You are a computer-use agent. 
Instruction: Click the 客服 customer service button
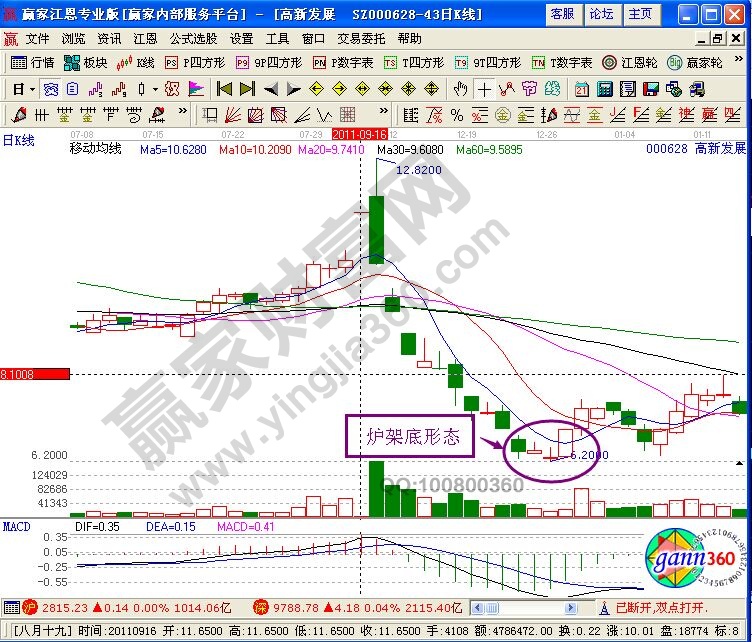tap(563, 14)
